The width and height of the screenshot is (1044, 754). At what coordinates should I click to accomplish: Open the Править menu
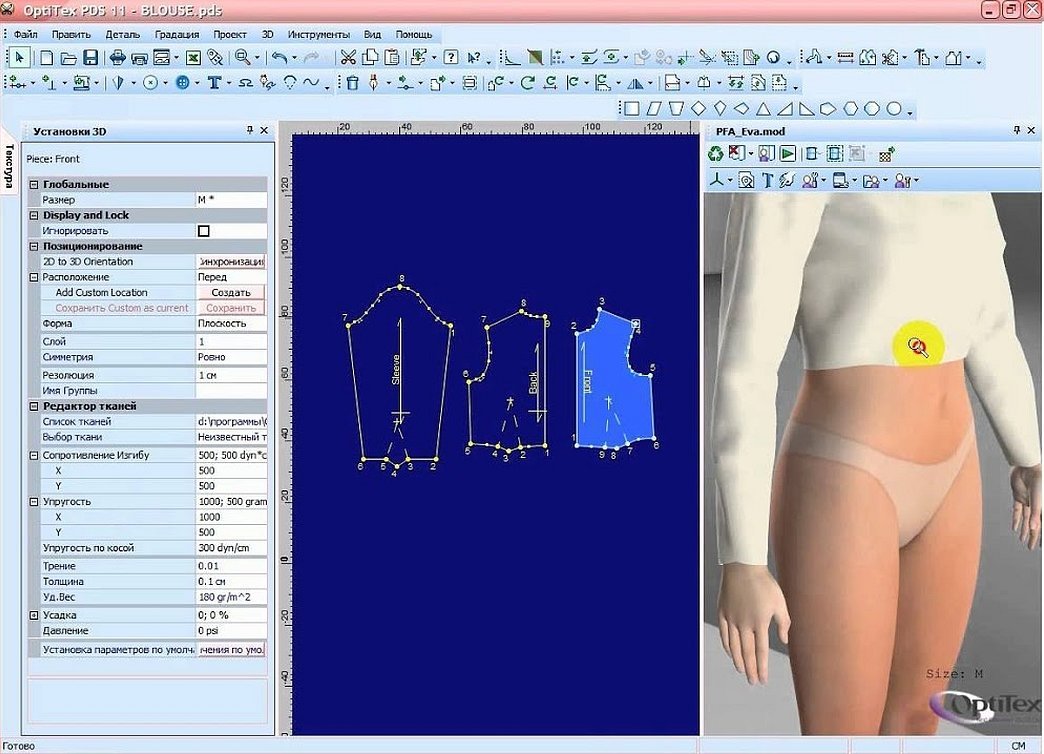[x=71, y=34]
